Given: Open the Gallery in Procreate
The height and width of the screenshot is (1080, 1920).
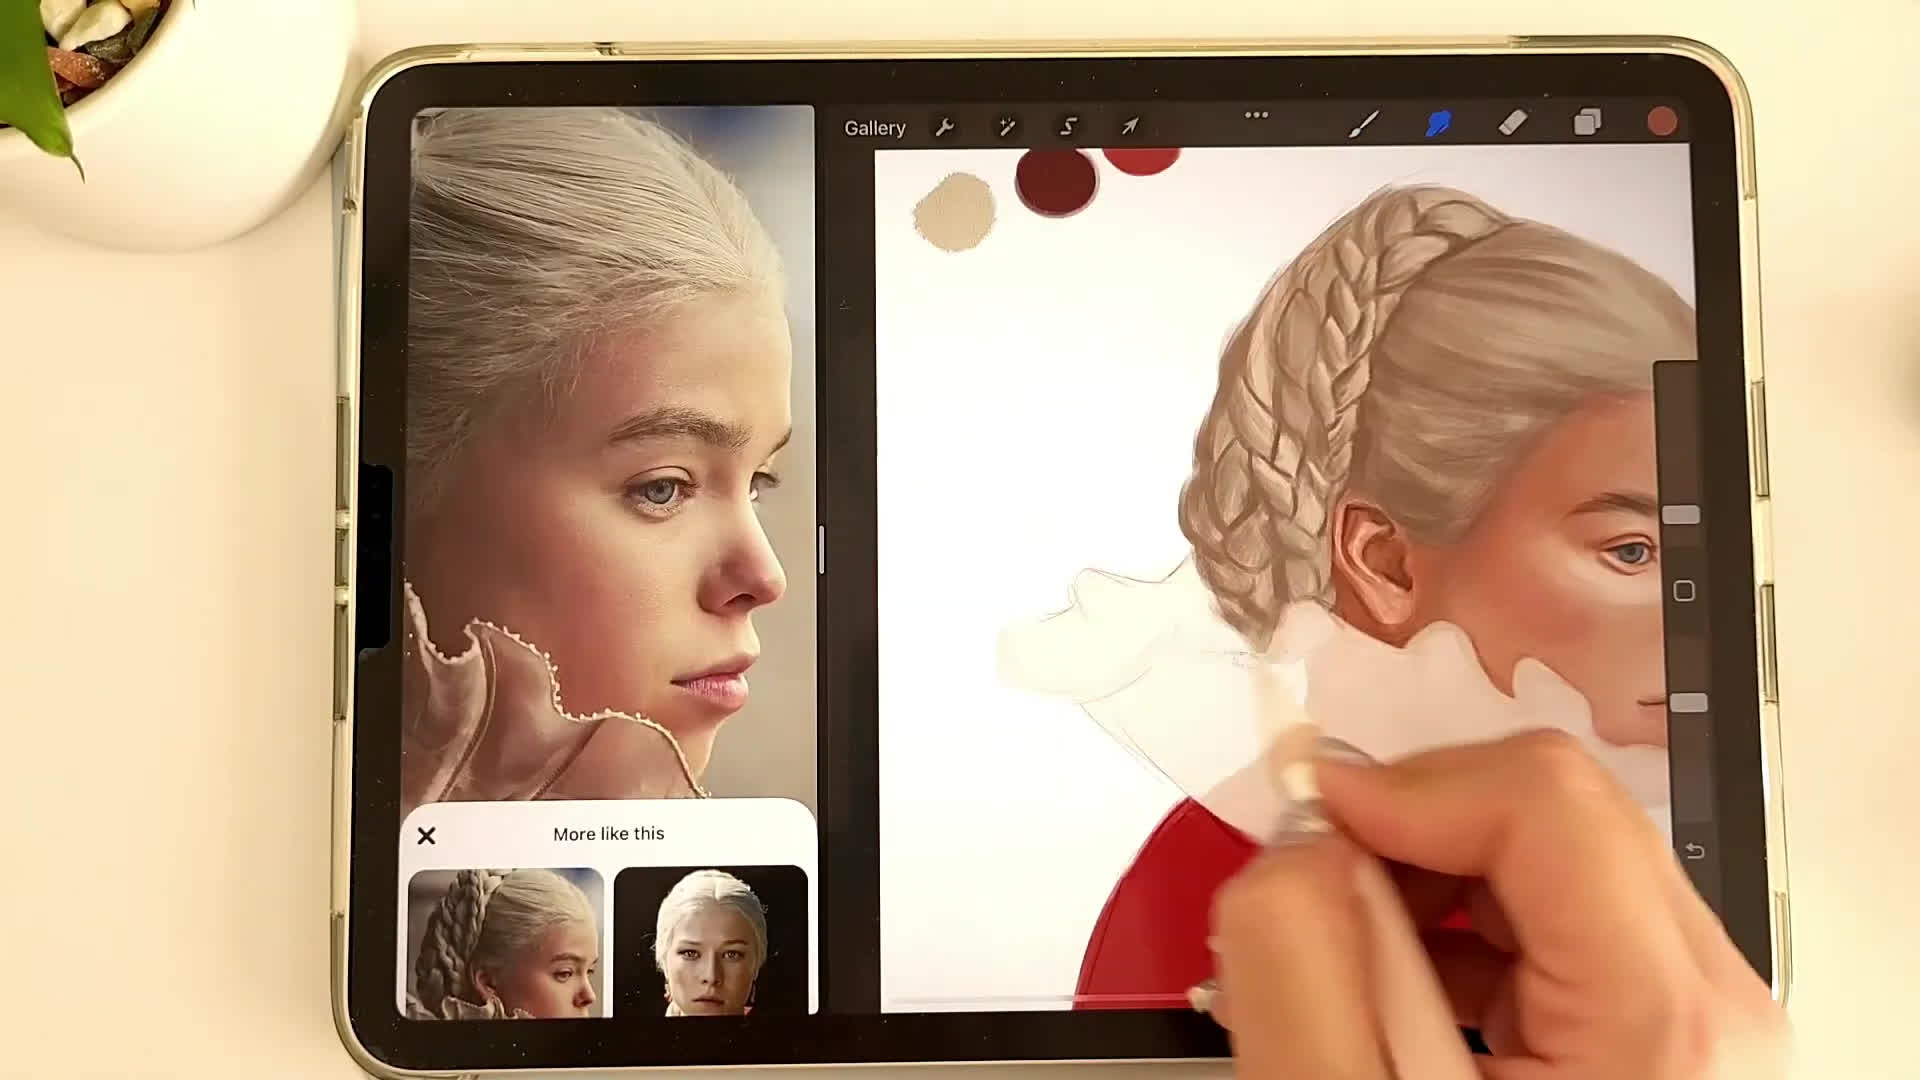Looking at the screenshot, I should [x=874, y=128].
